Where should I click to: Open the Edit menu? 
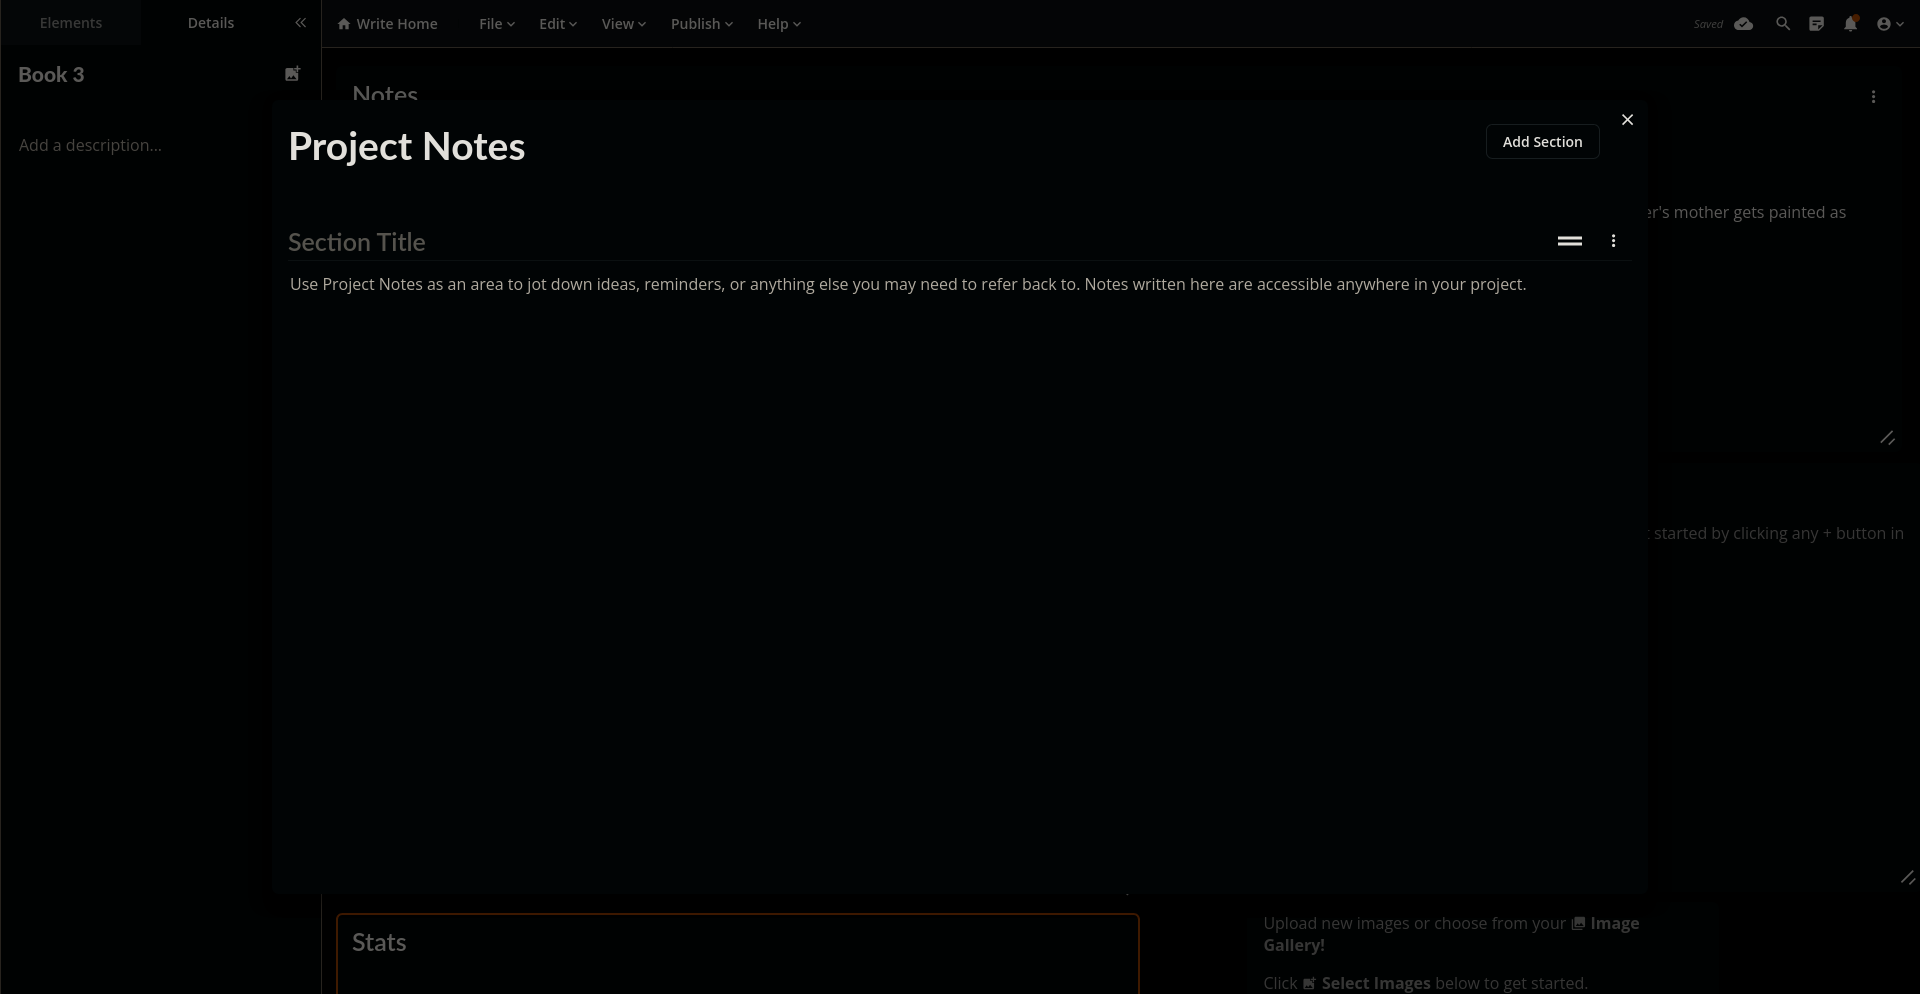tap(557, 24)
